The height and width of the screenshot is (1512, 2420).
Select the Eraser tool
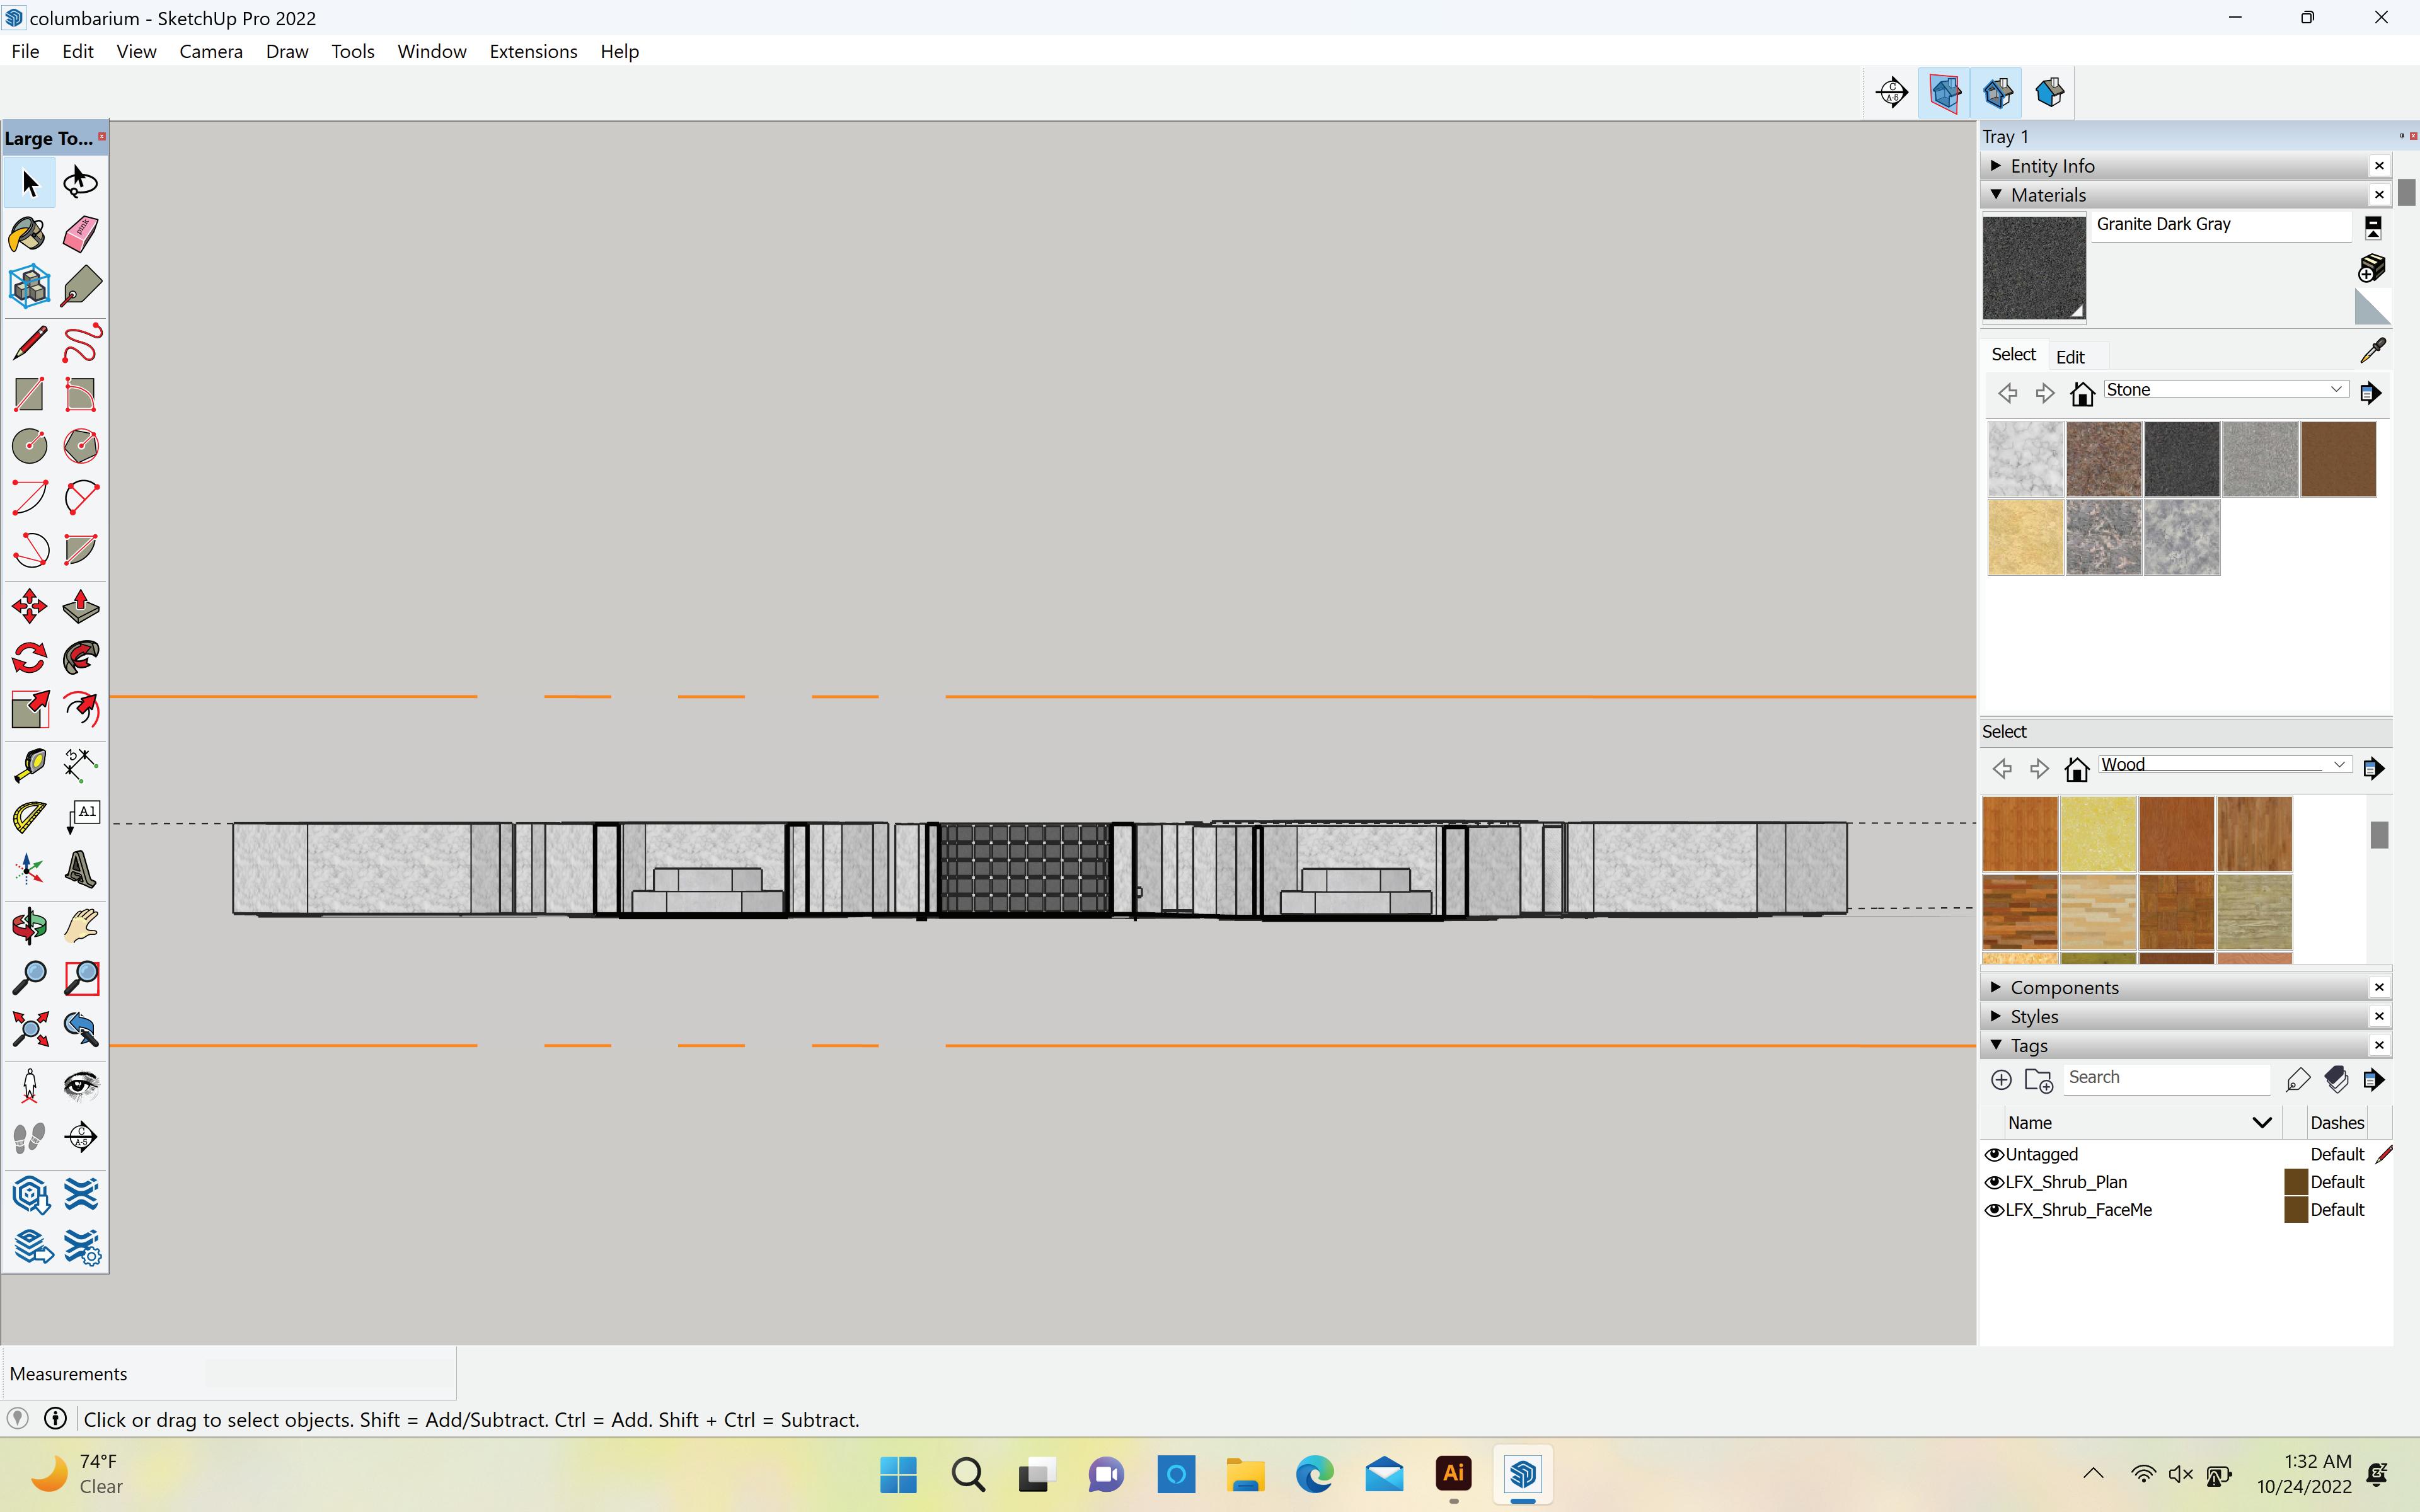80,235
